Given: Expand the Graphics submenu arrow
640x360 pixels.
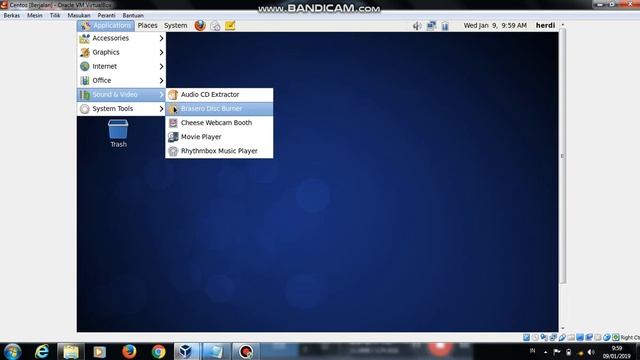Looking at the screenshot, I should pyautogui.click(x=161, y=52).
